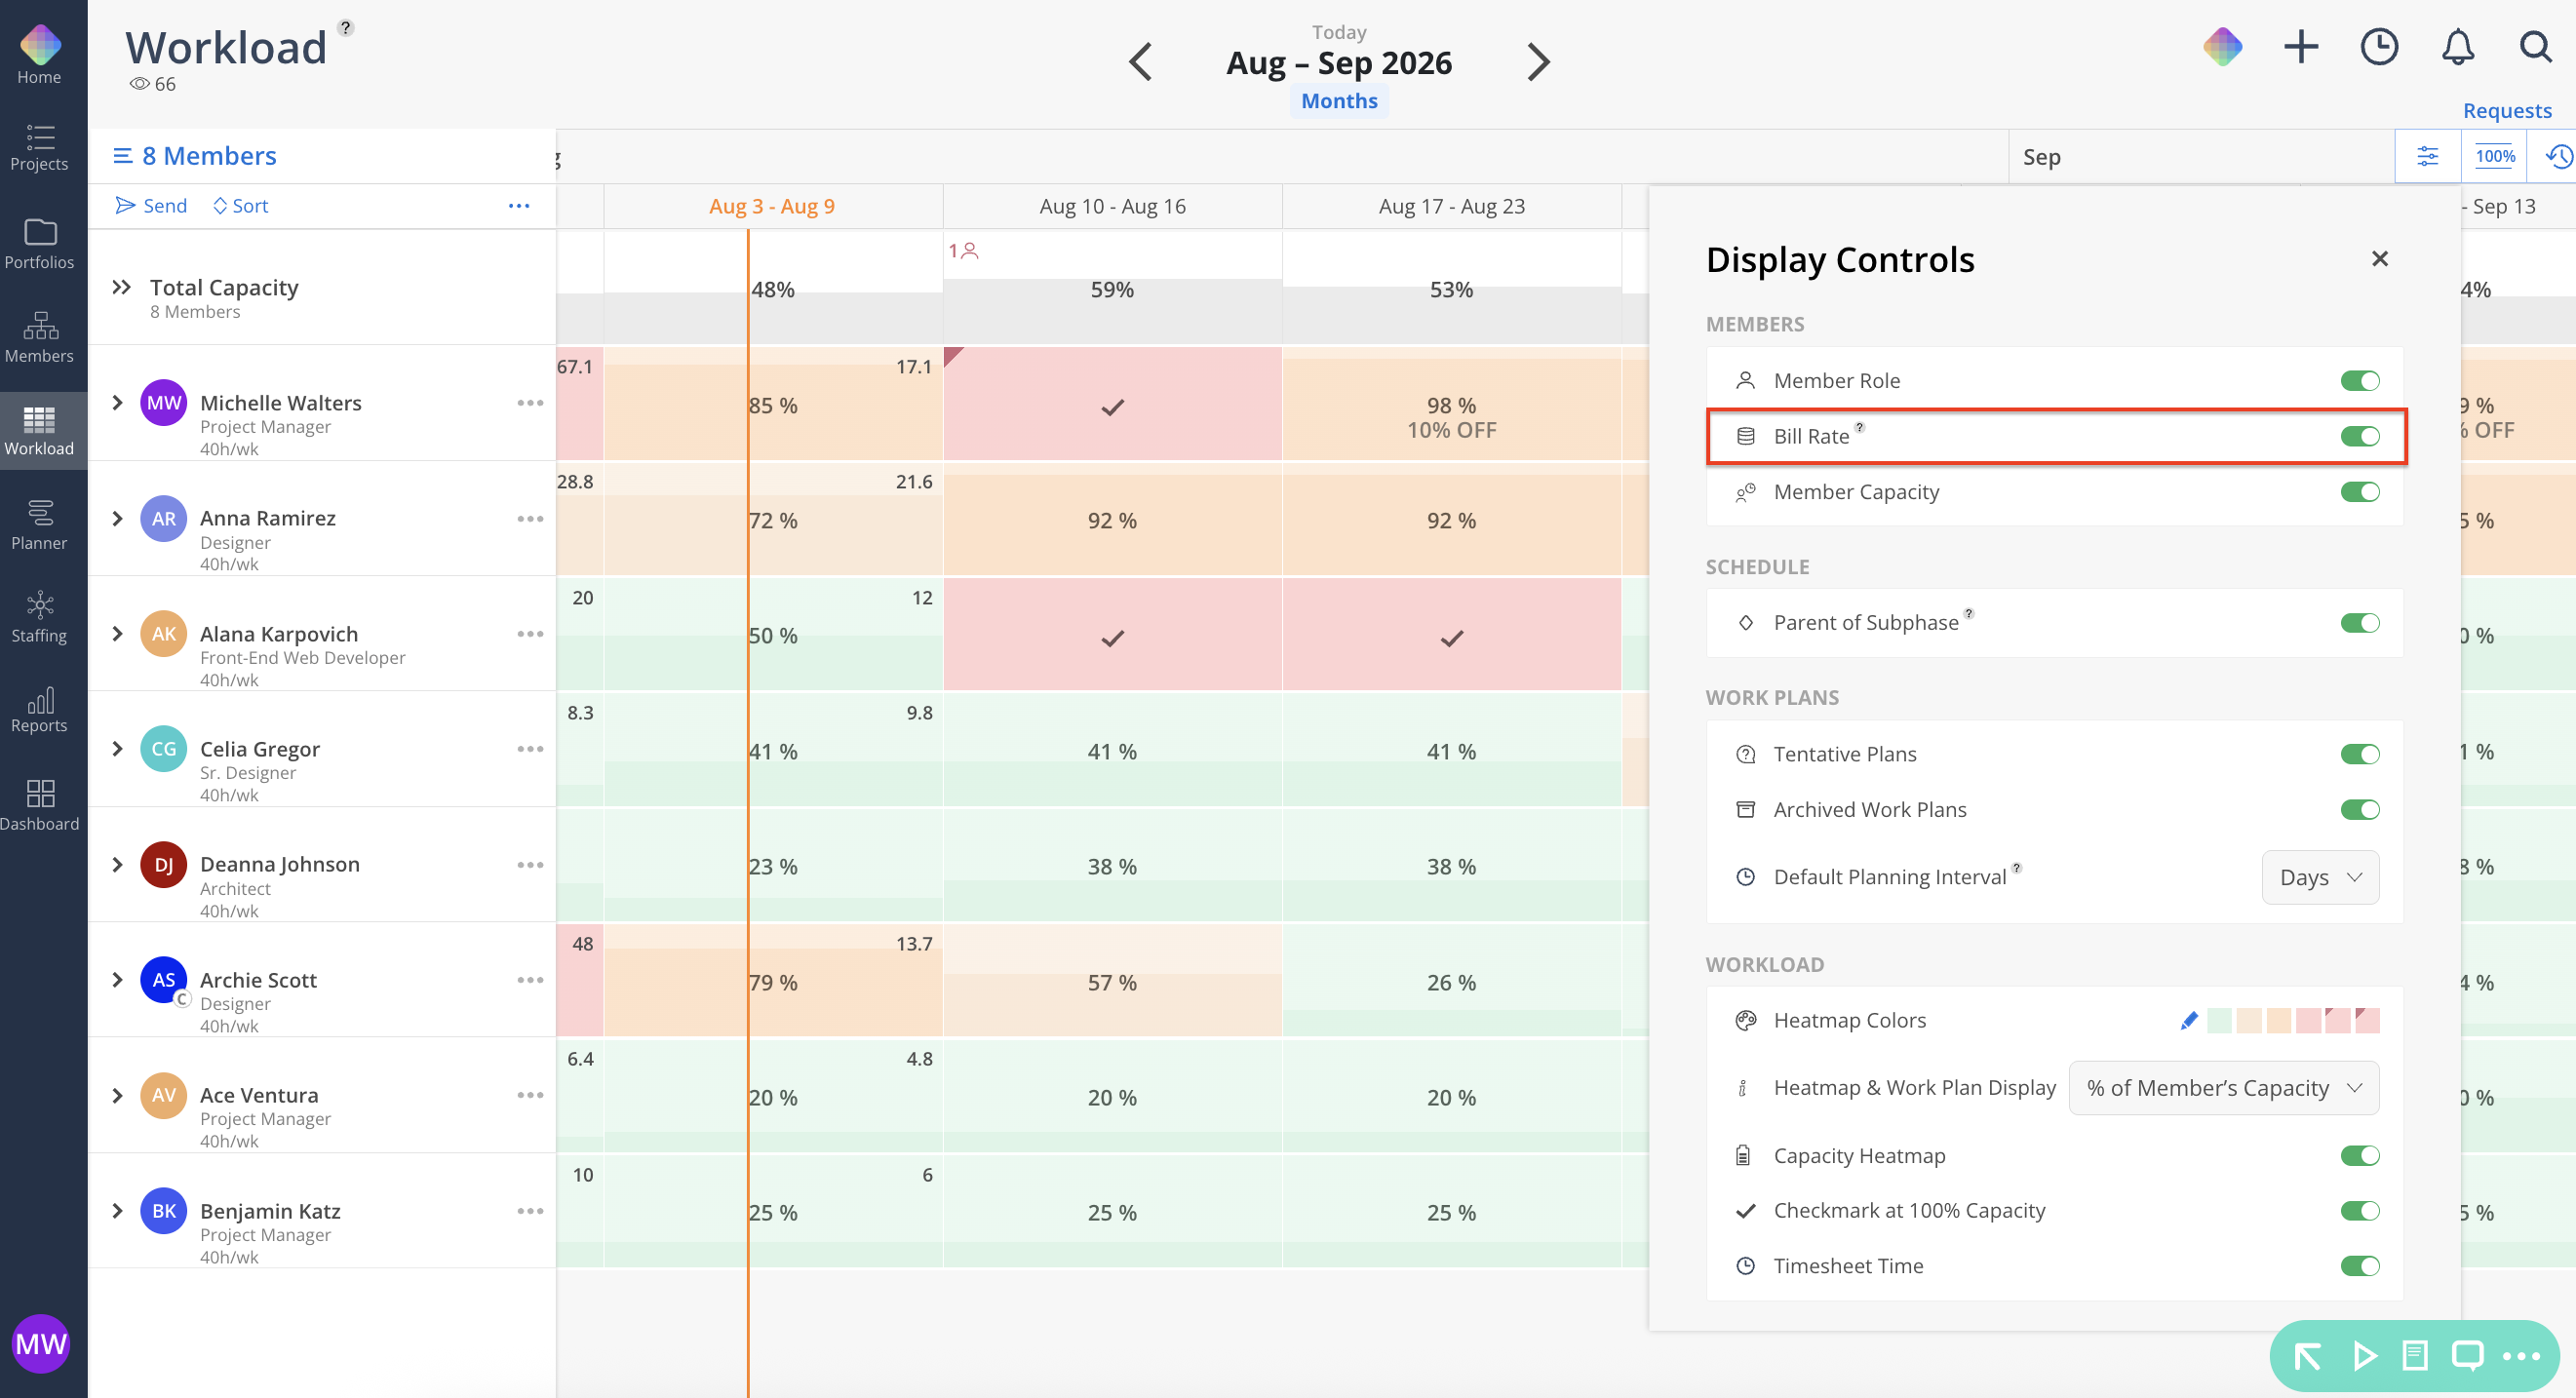Open the Reports sidebar icon
The image size is (2576, 1398).
(x=39, y=709)
